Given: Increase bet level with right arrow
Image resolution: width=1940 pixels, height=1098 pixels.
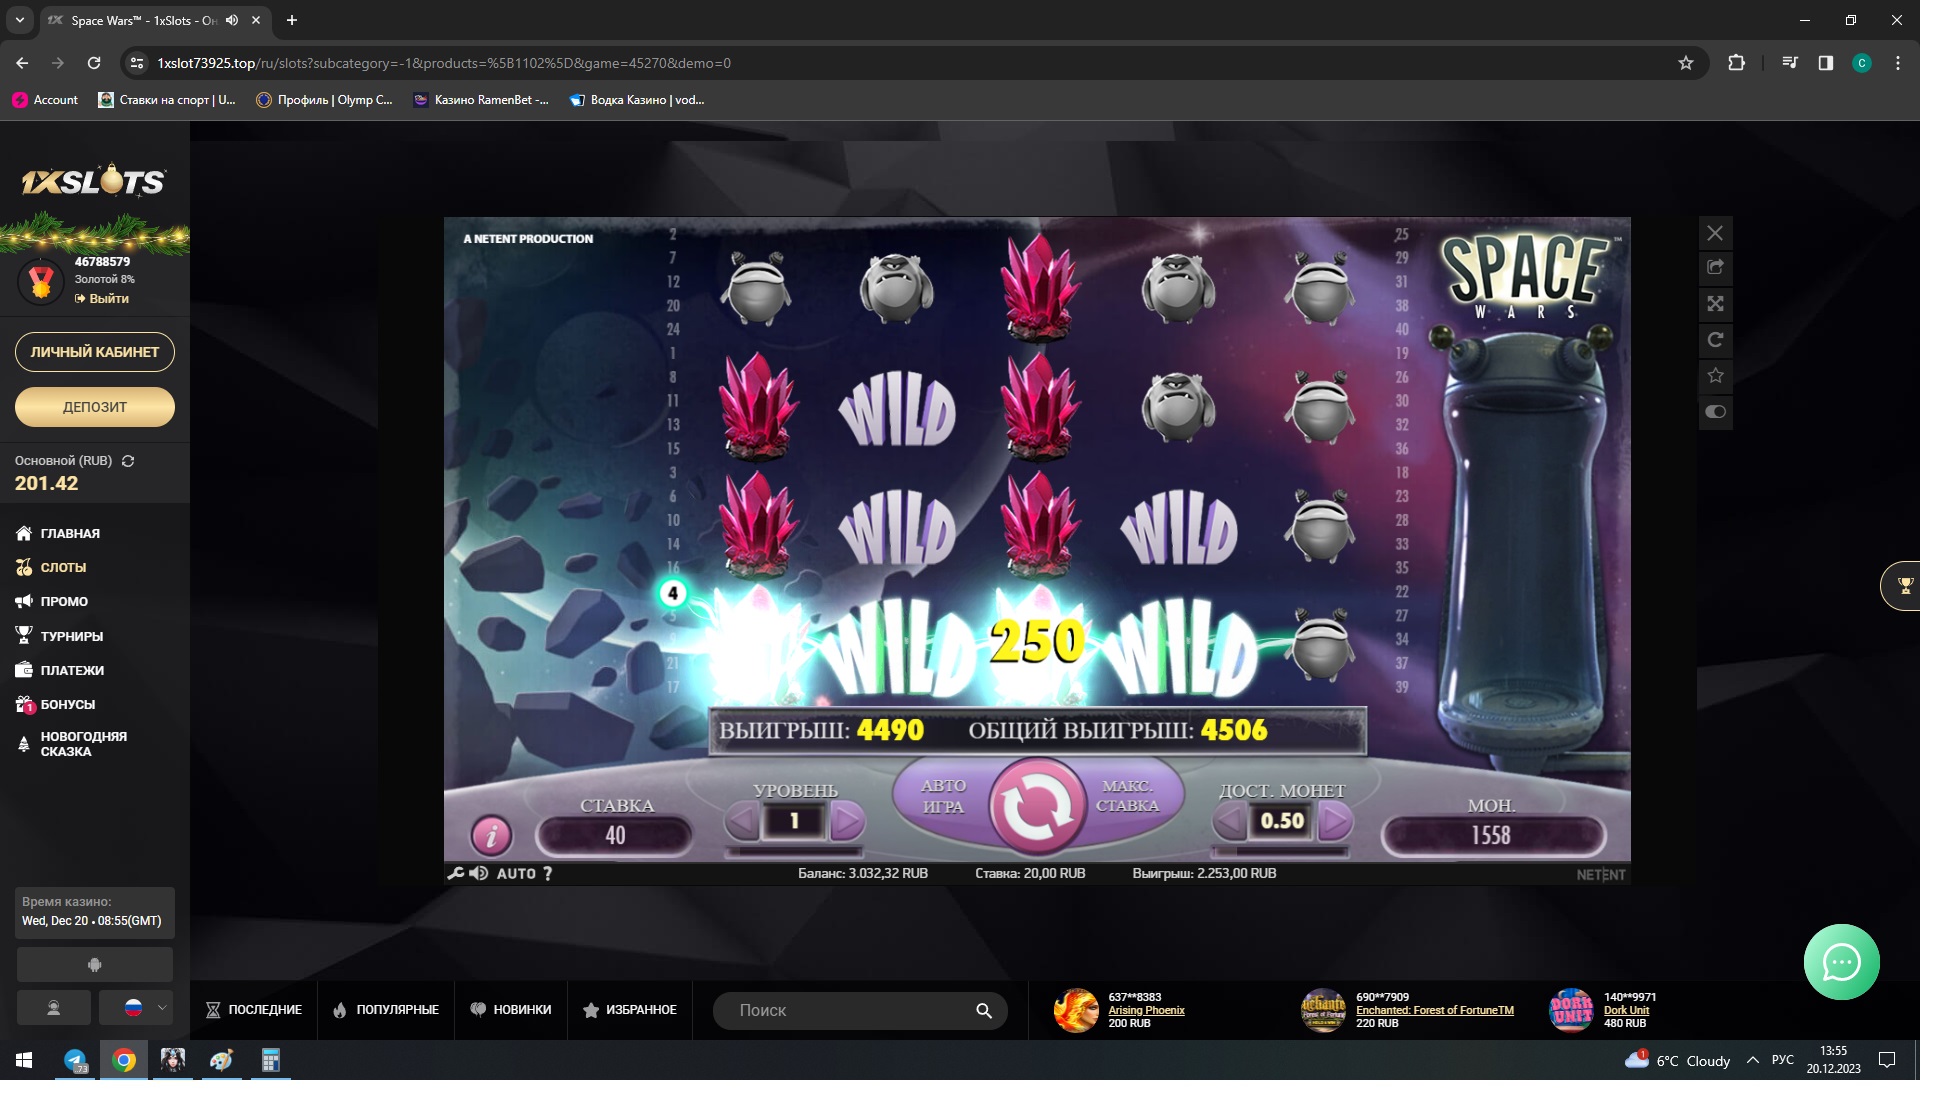Looking at the screenshot, I should click(x=846, y=821).
